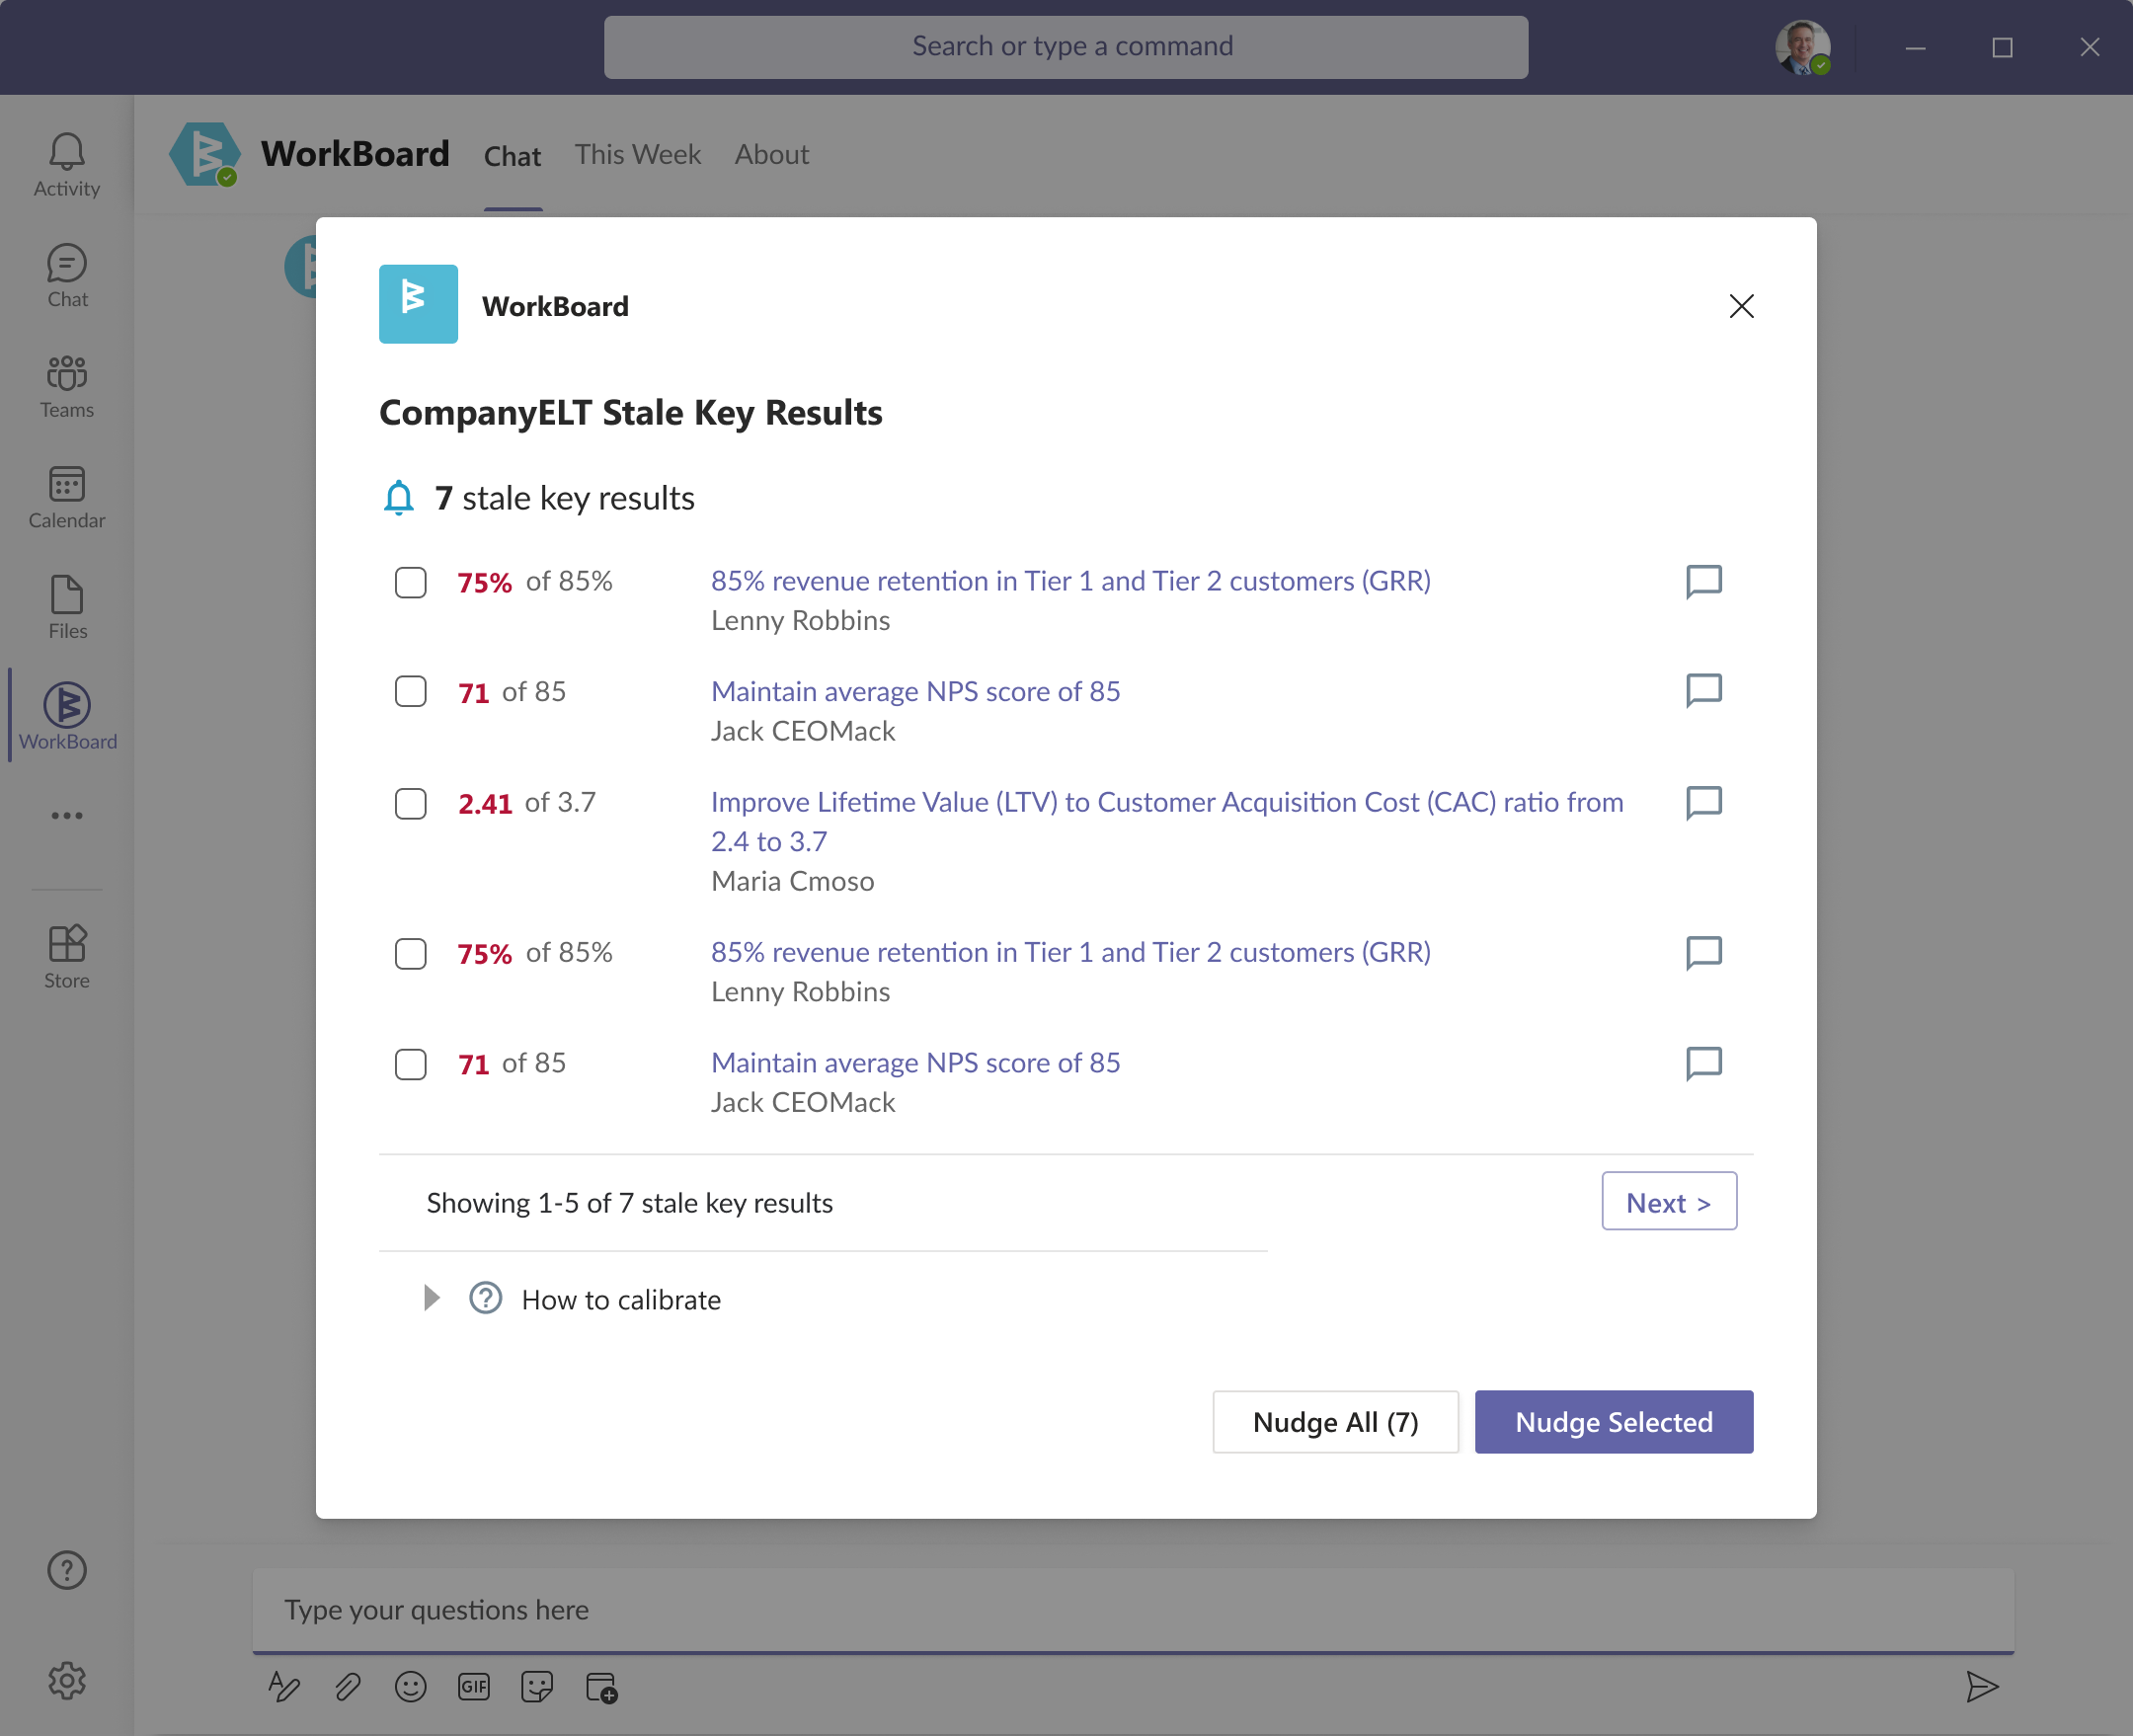This screenshot has width=2133, height=1736.
Task: Open the GIF picker
Action: (x=474, y=1688)
